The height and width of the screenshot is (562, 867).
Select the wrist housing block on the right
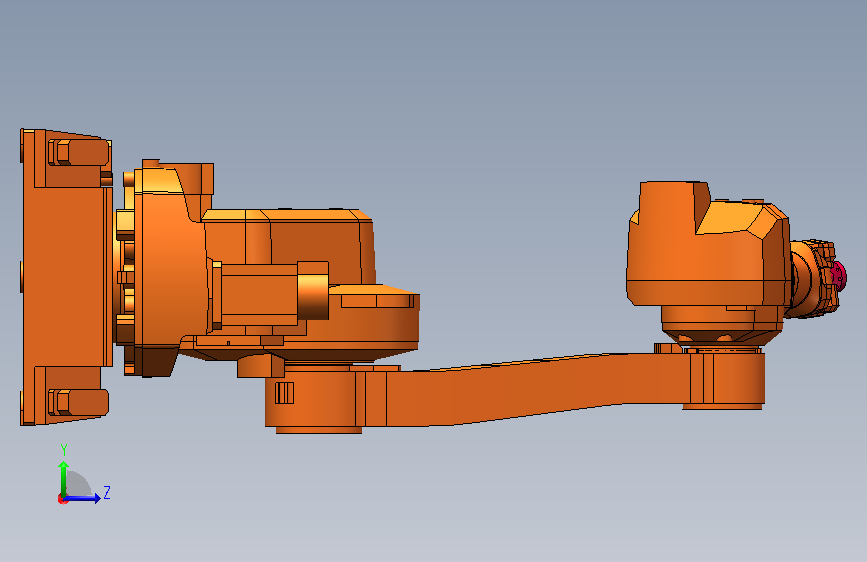(x=709, y=243)
